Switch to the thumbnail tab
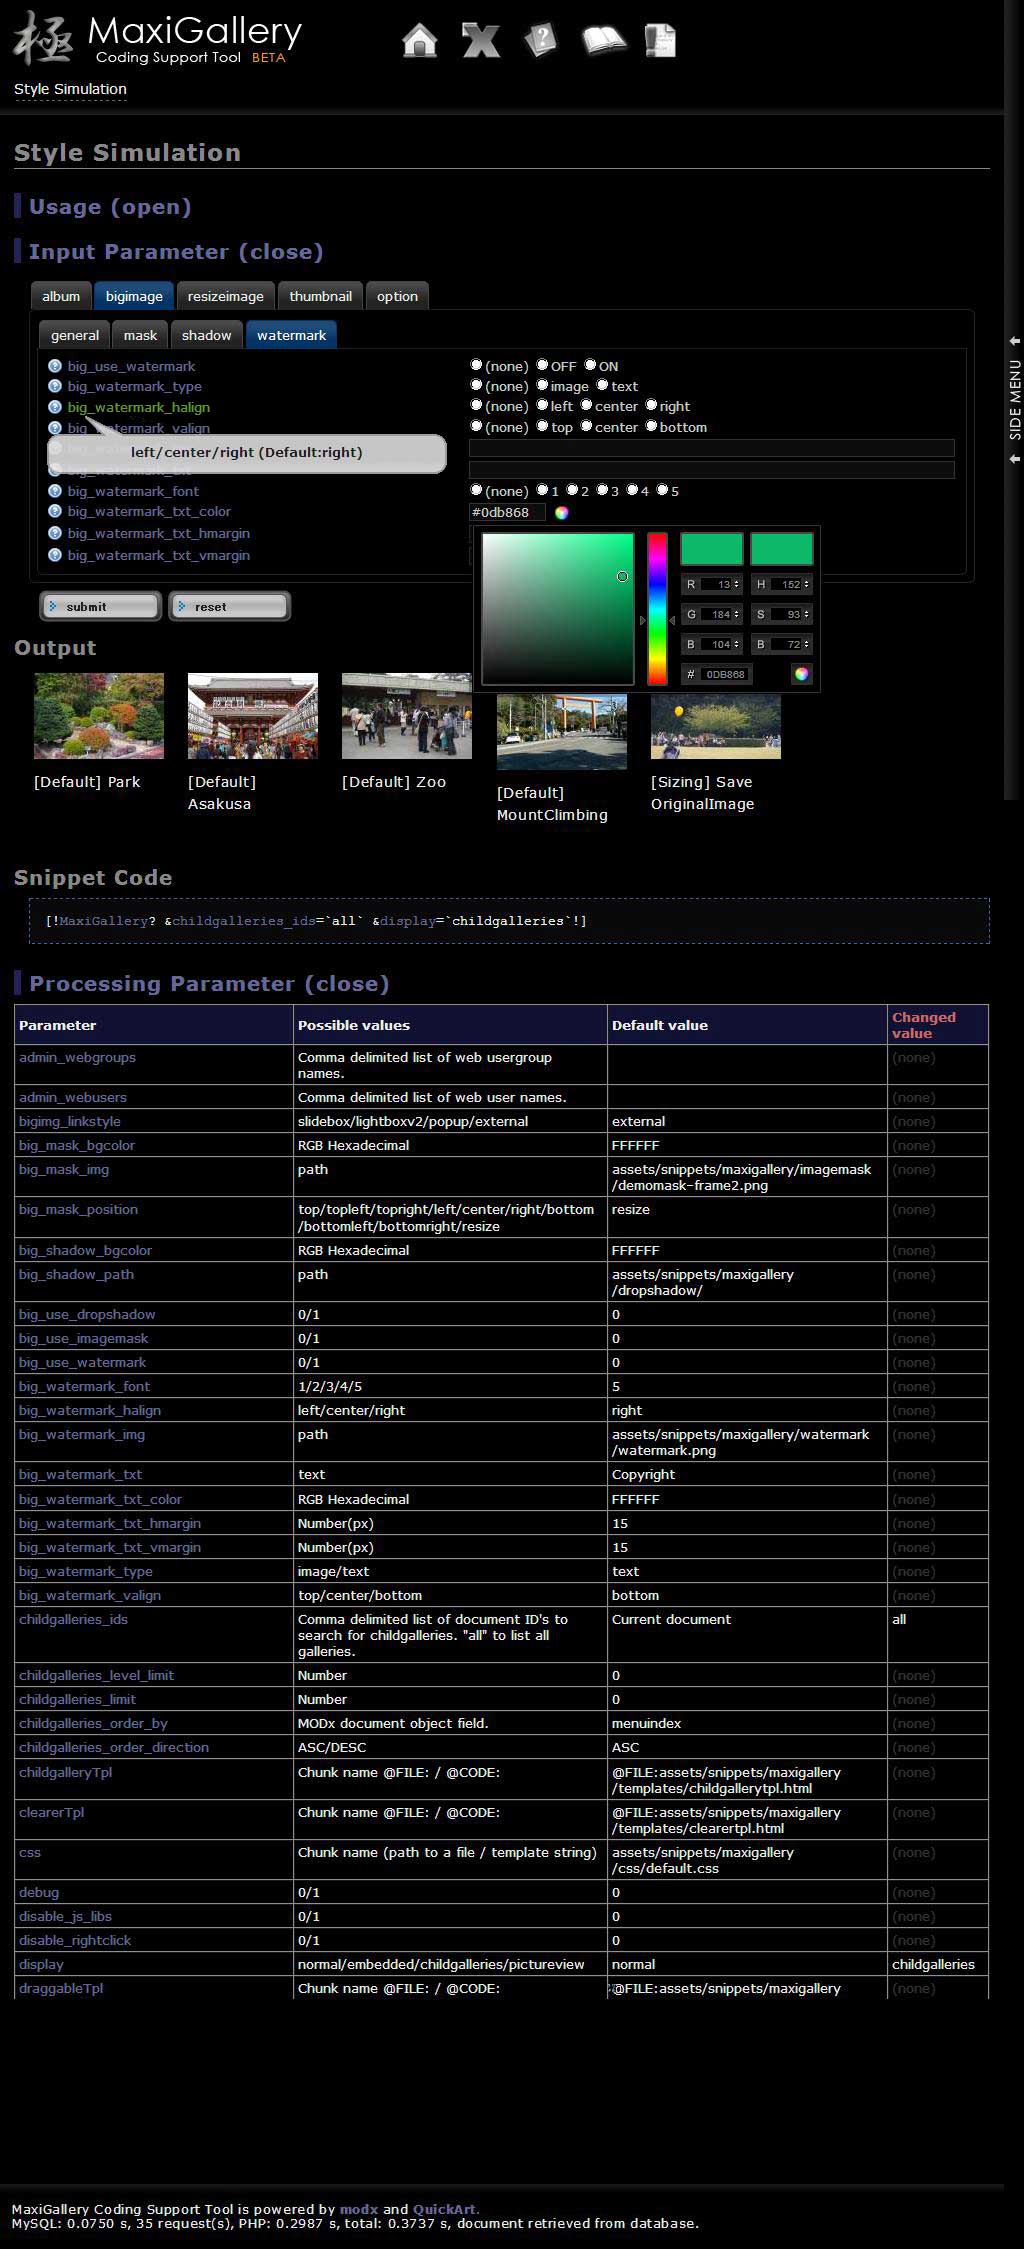The width and height of the screenshot is (1024, 2249). coord(320,296)
